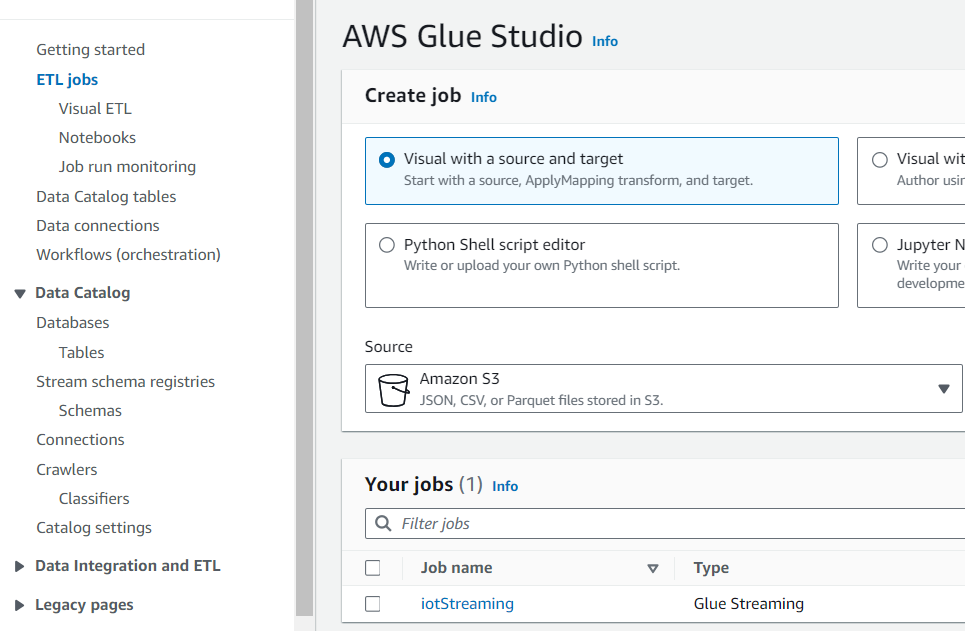965x631 pixels.
Task: Collapse the Data Catalog section
Action: click(x=19, y=294)
